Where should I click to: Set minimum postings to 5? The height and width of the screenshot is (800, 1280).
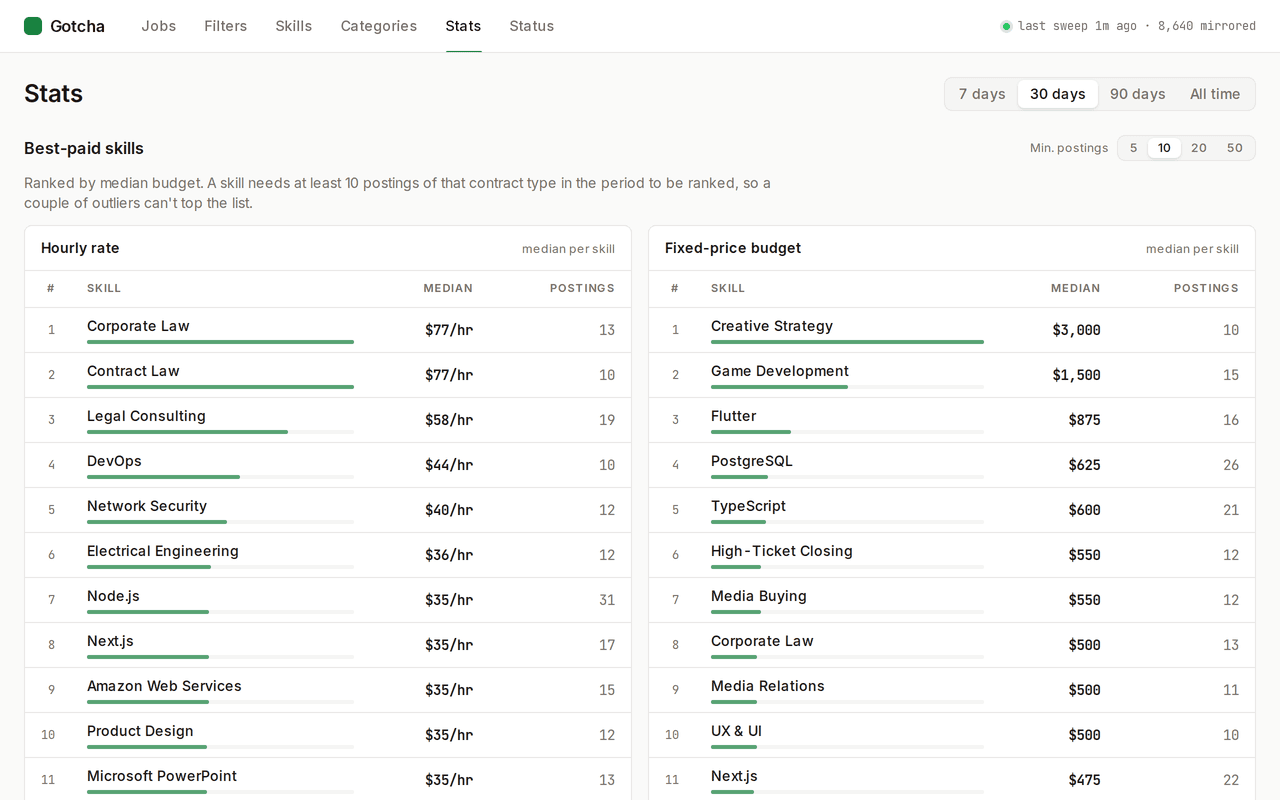[1133, 148]
